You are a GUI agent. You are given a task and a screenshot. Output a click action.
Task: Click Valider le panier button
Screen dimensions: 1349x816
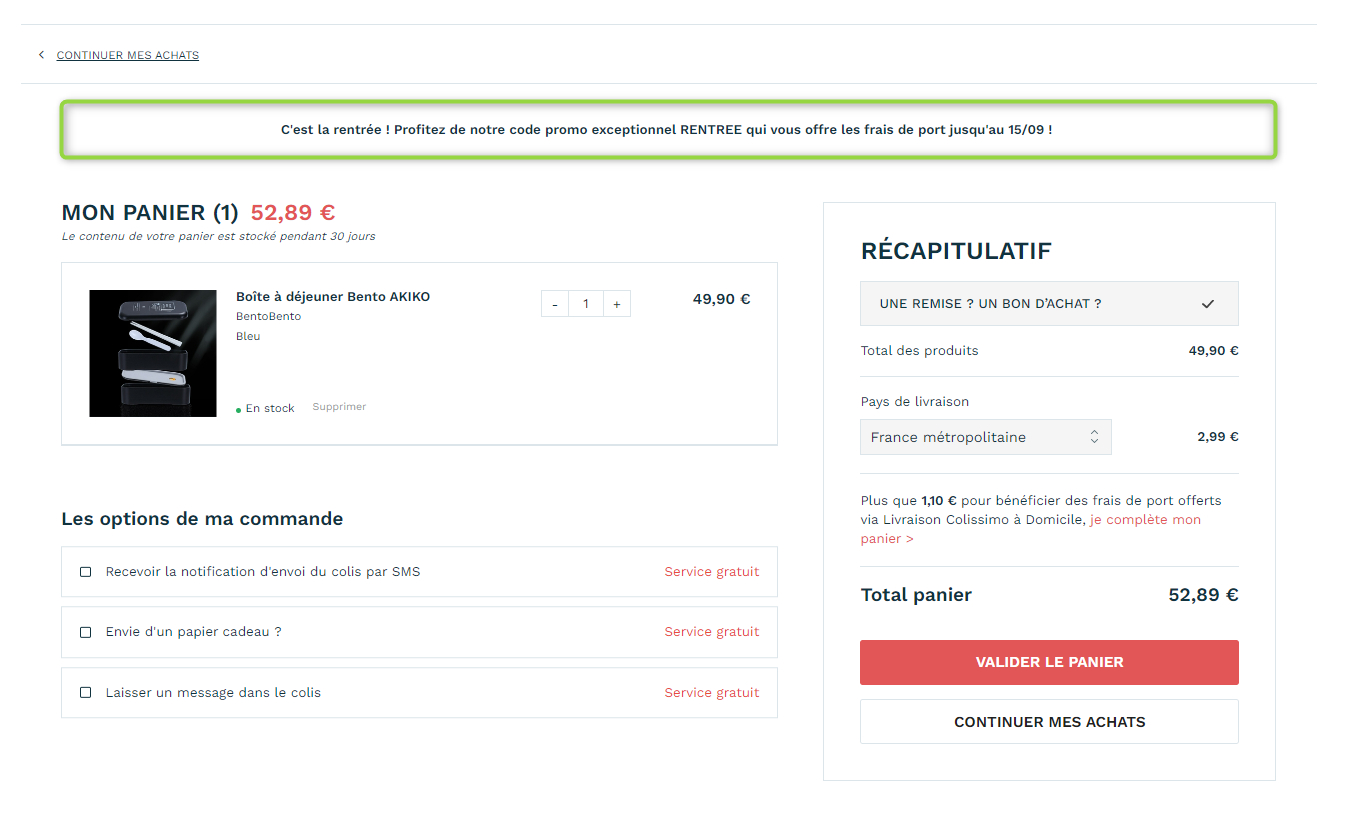point(1049,662)
